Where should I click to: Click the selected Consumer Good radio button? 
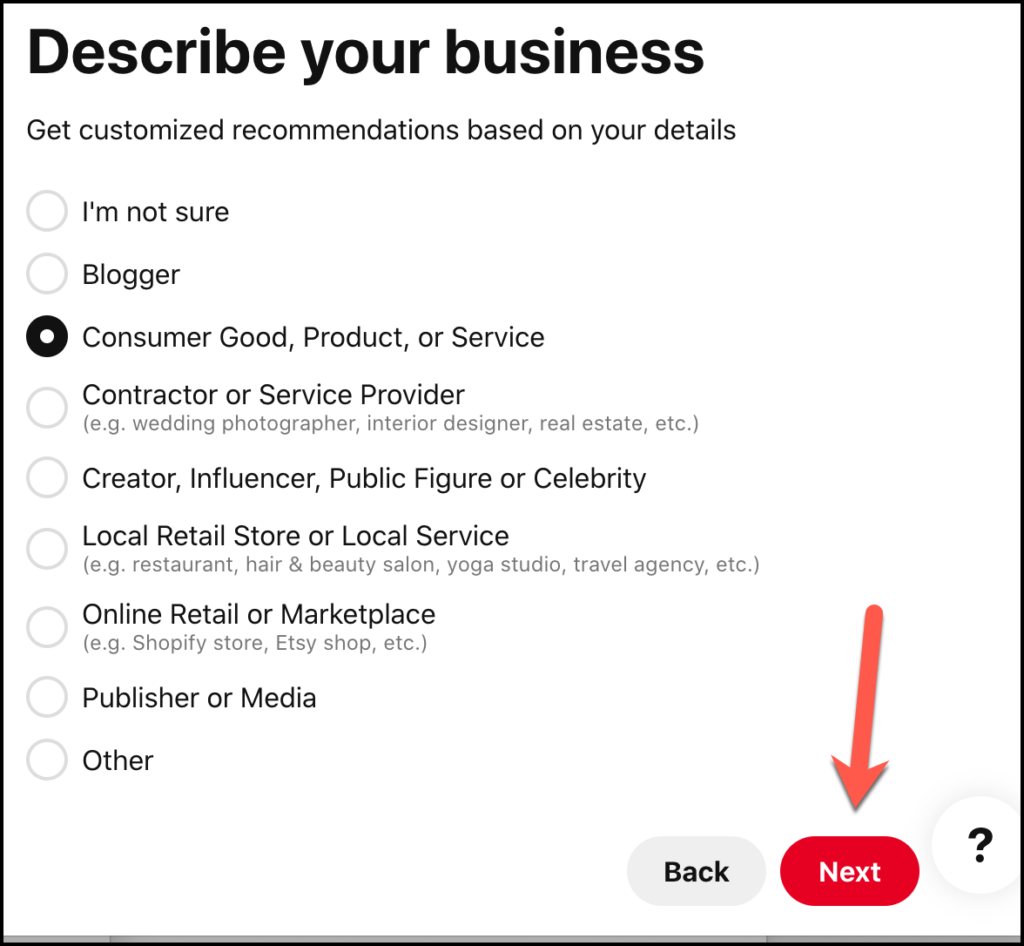coord(46,337)
